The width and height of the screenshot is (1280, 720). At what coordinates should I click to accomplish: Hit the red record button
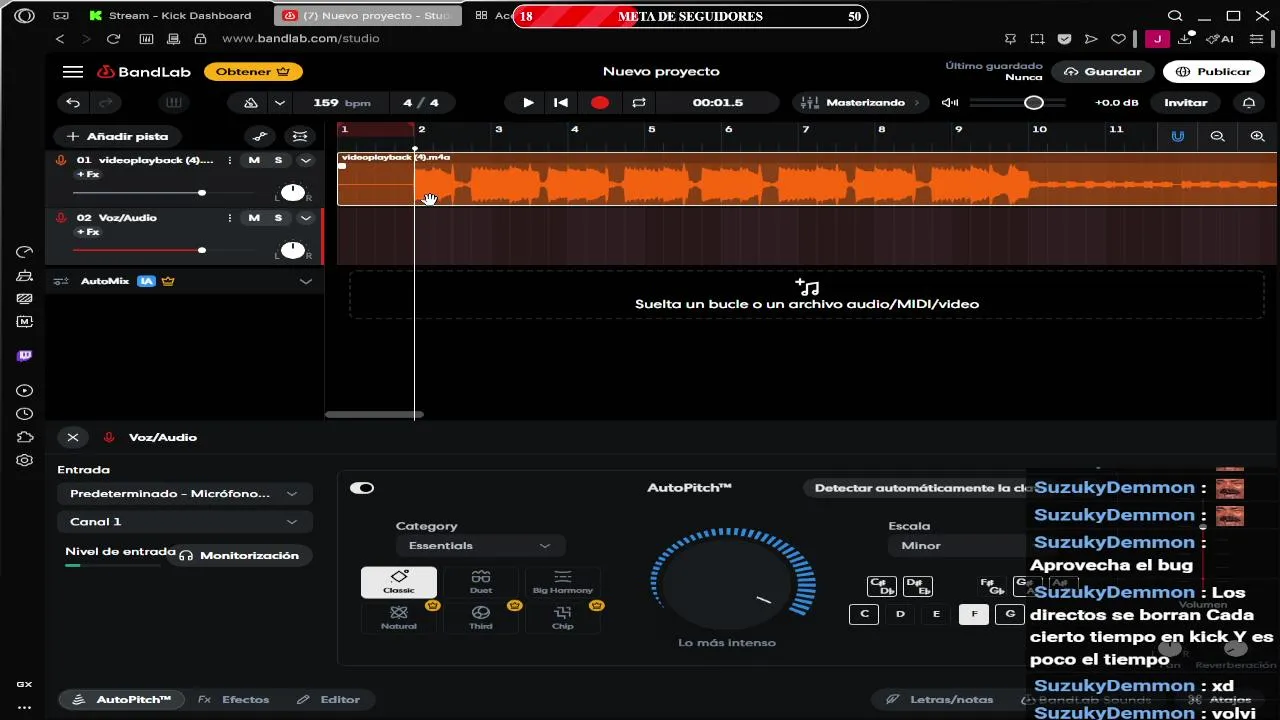tap(599, 103)
